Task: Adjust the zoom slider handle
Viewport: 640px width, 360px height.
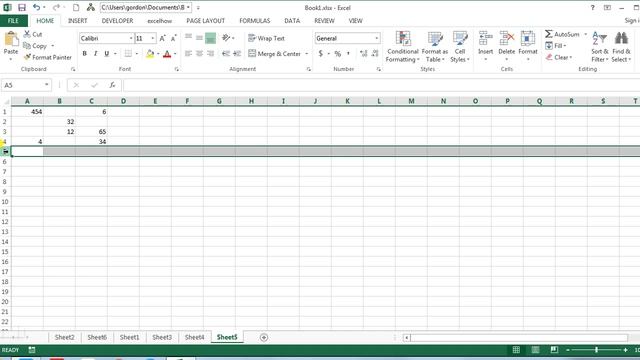Action: click(596, 350)
